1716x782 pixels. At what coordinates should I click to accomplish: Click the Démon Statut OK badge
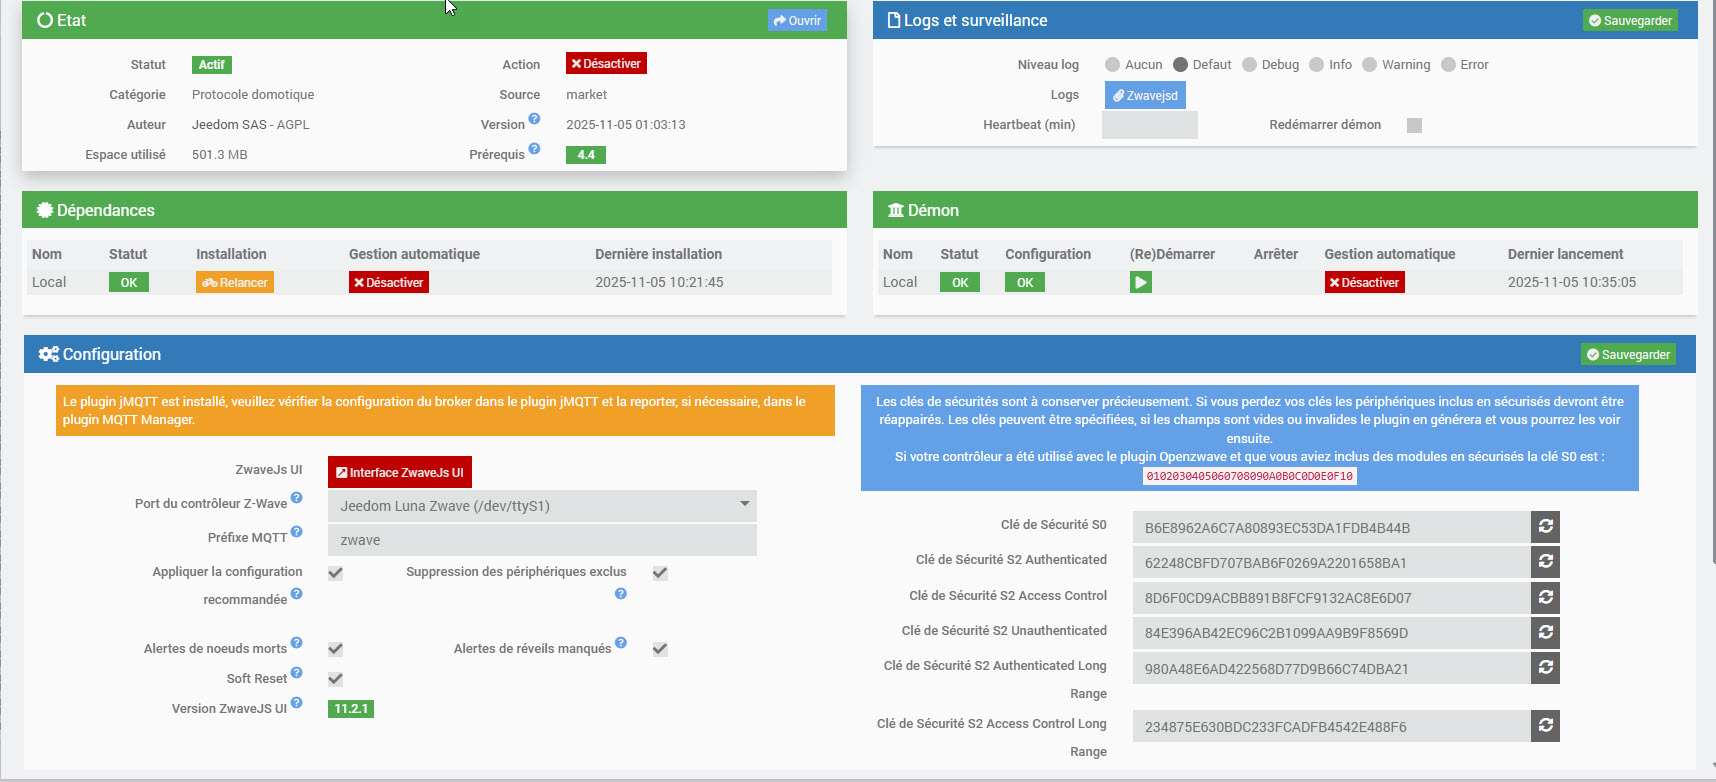[x=960, y=283]
